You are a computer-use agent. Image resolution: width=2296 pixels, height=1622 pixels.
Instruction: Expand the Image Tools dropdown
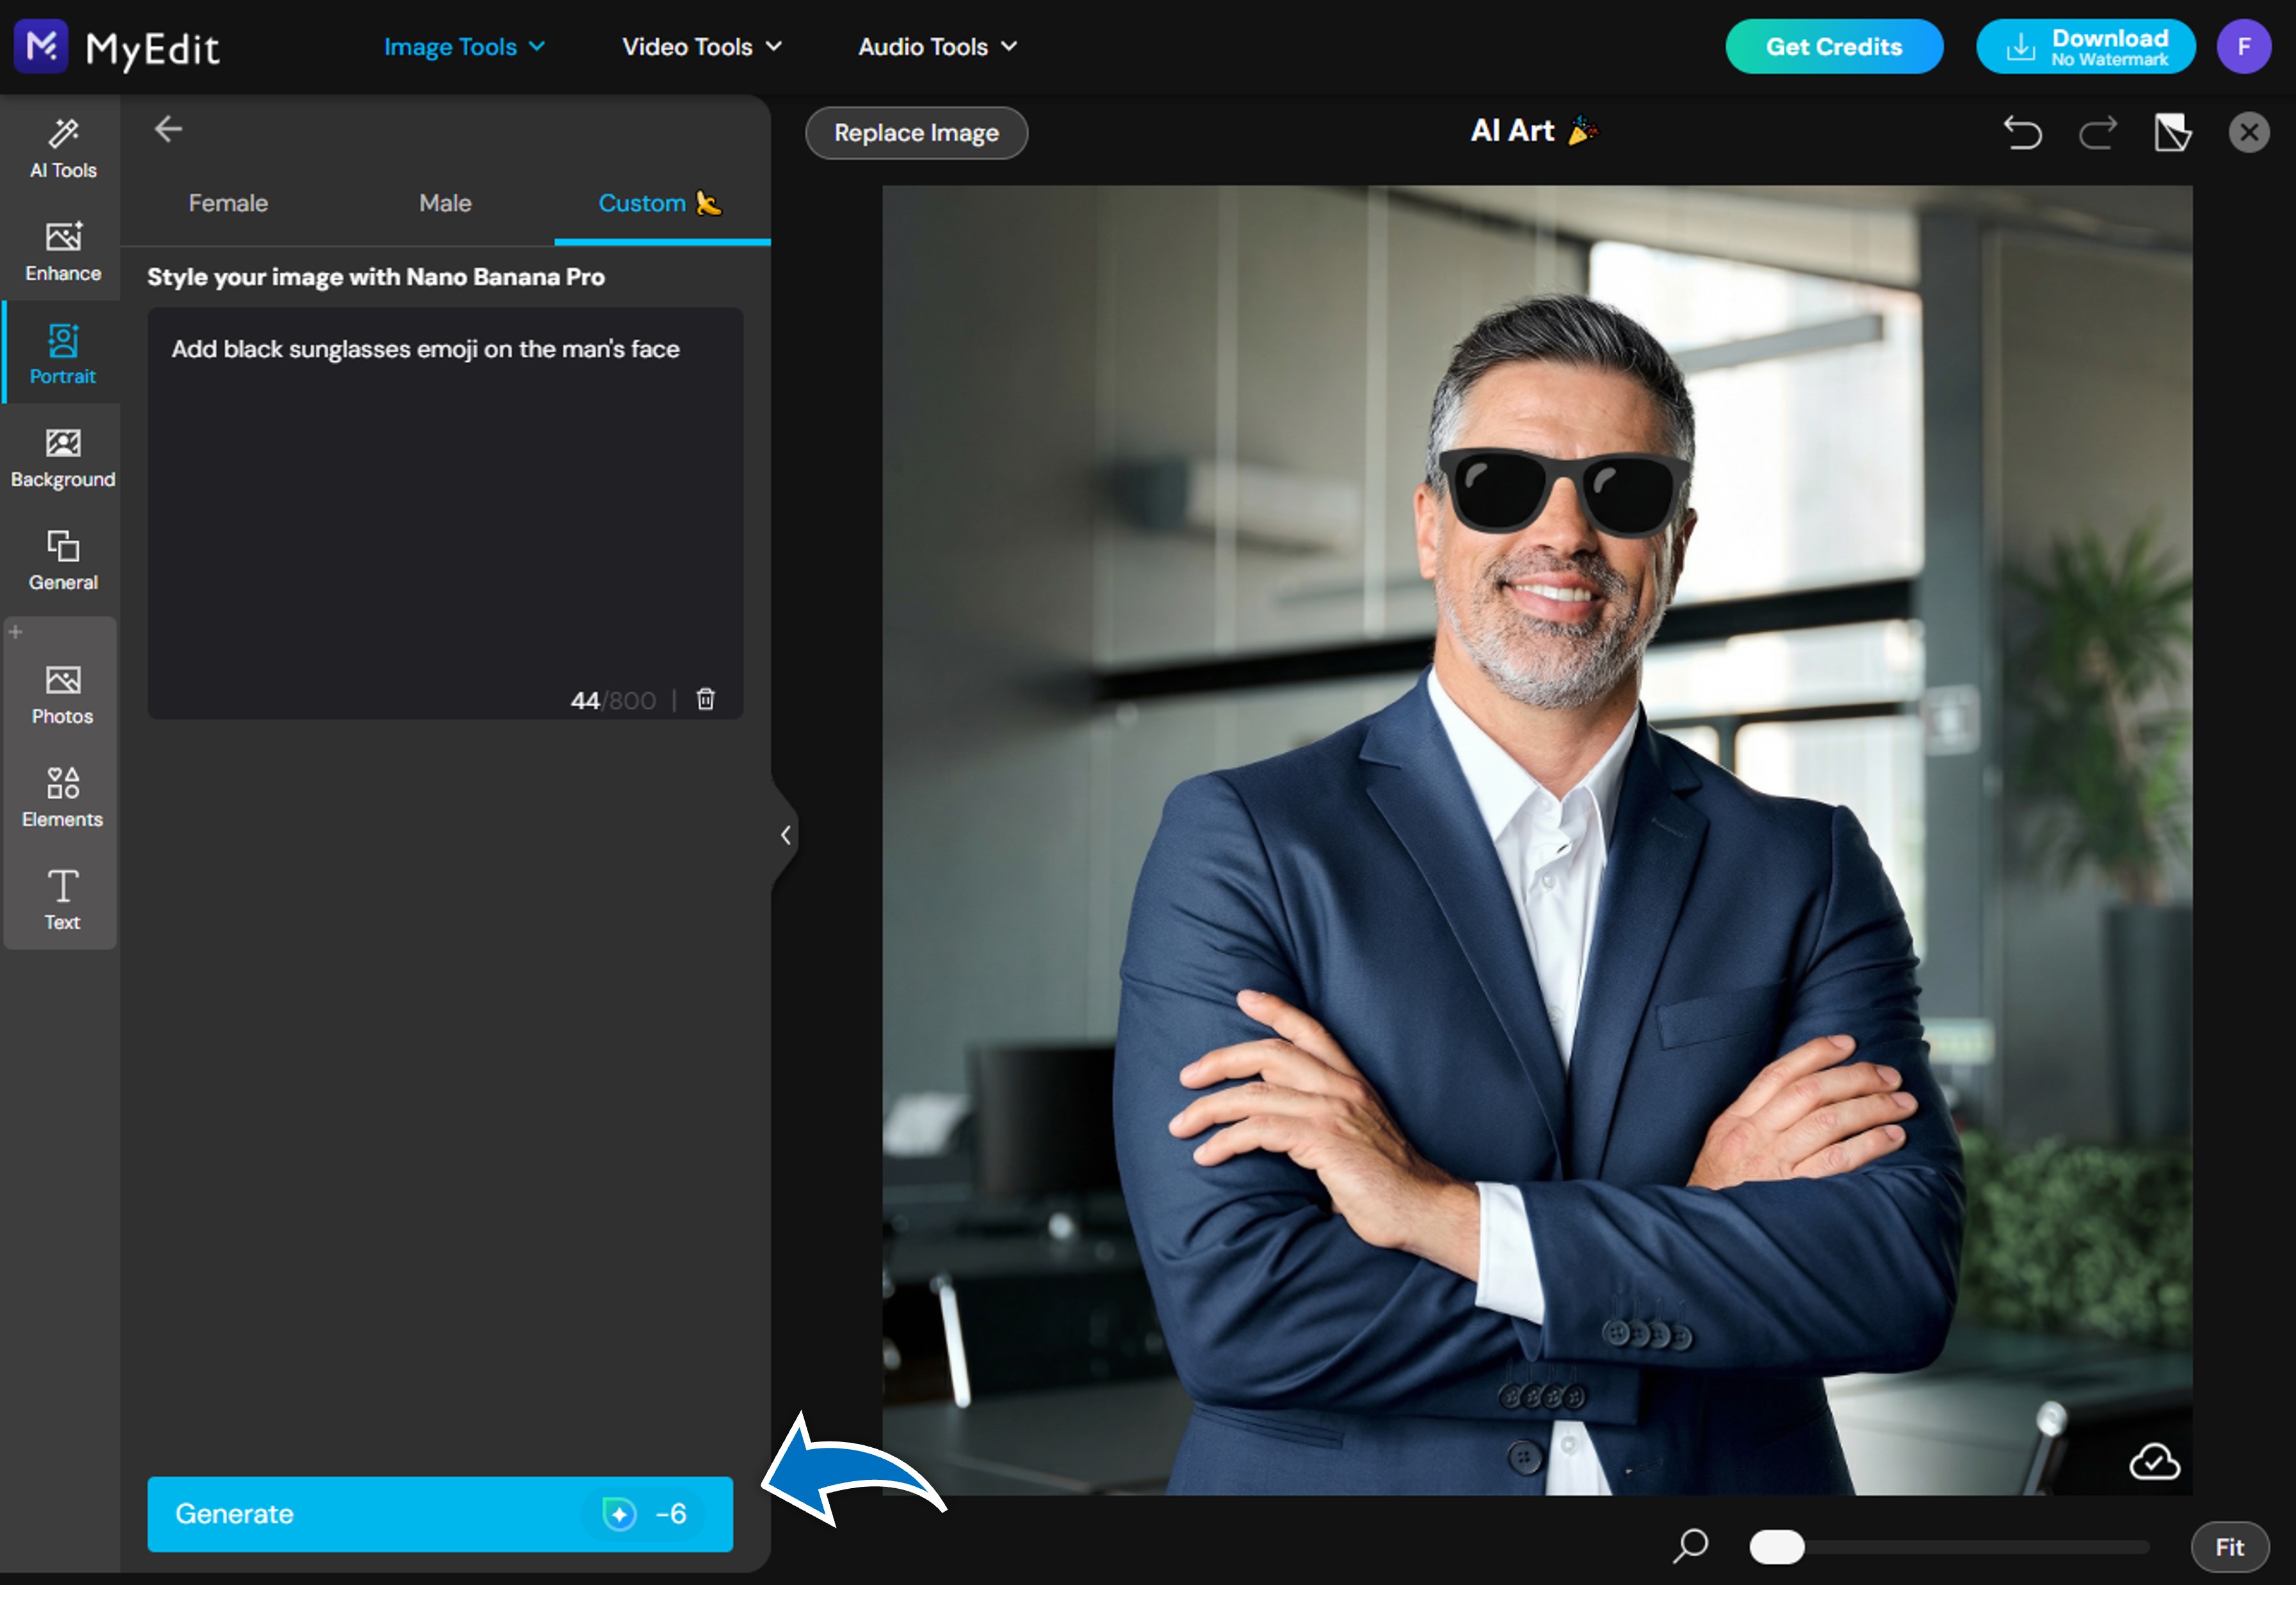pos(464,47)
